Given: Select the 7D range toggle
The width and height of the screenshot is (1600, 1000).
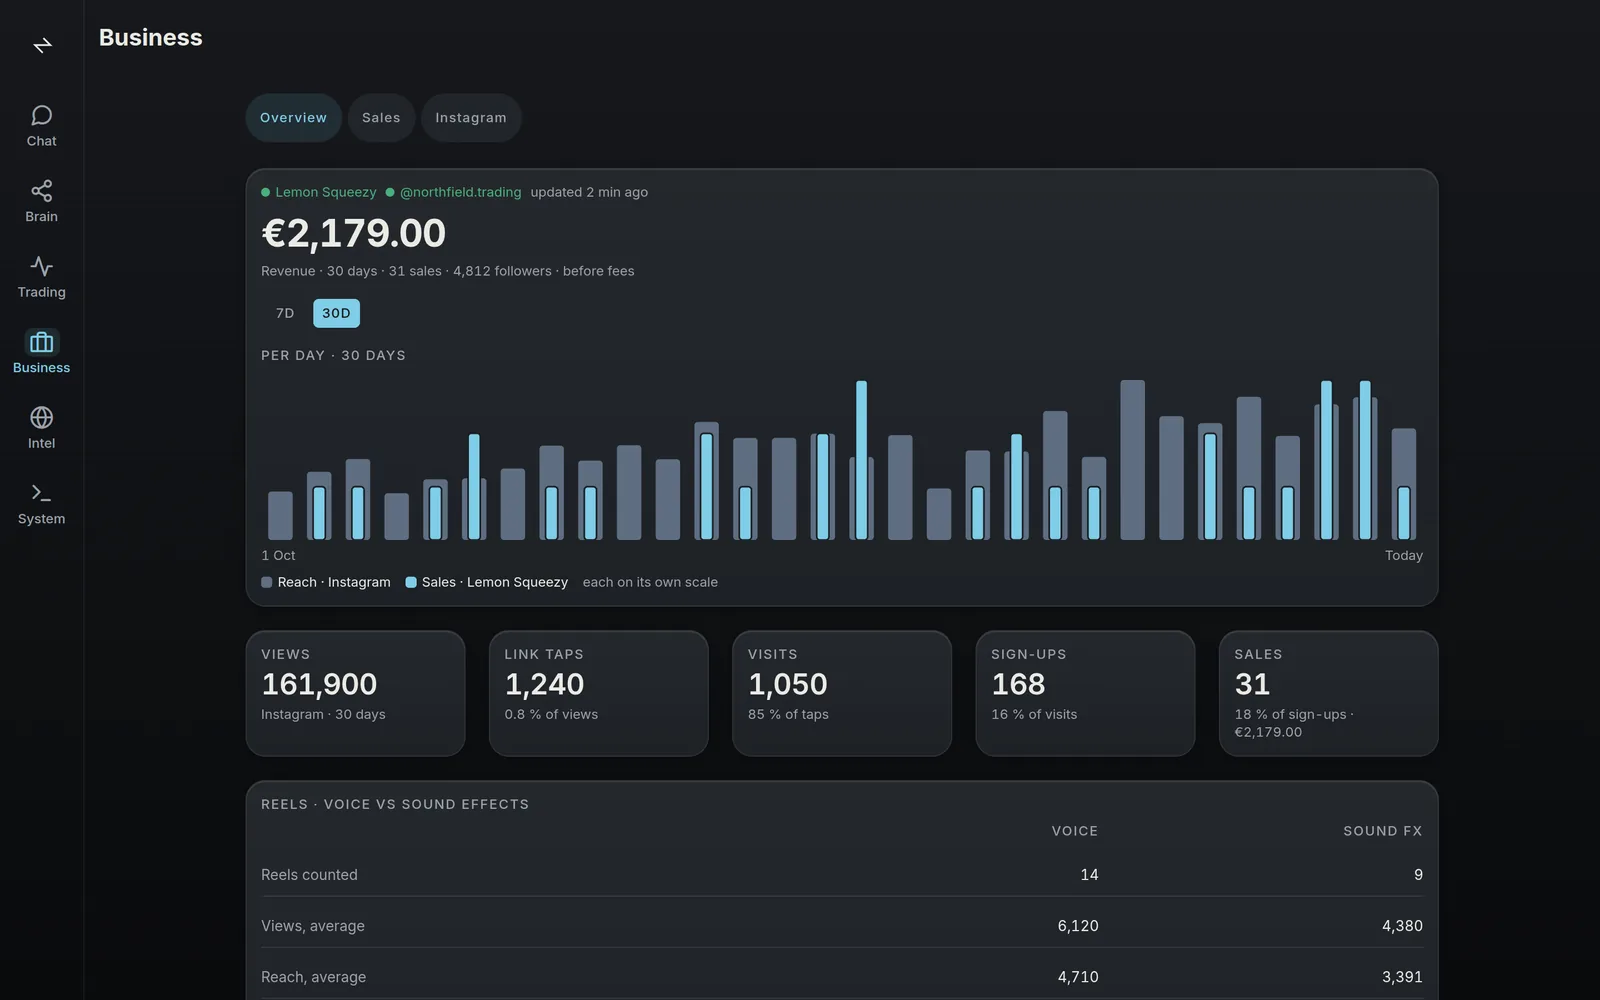Looking at the screenshot, I should pyautogui.click(x=285, y=313).
